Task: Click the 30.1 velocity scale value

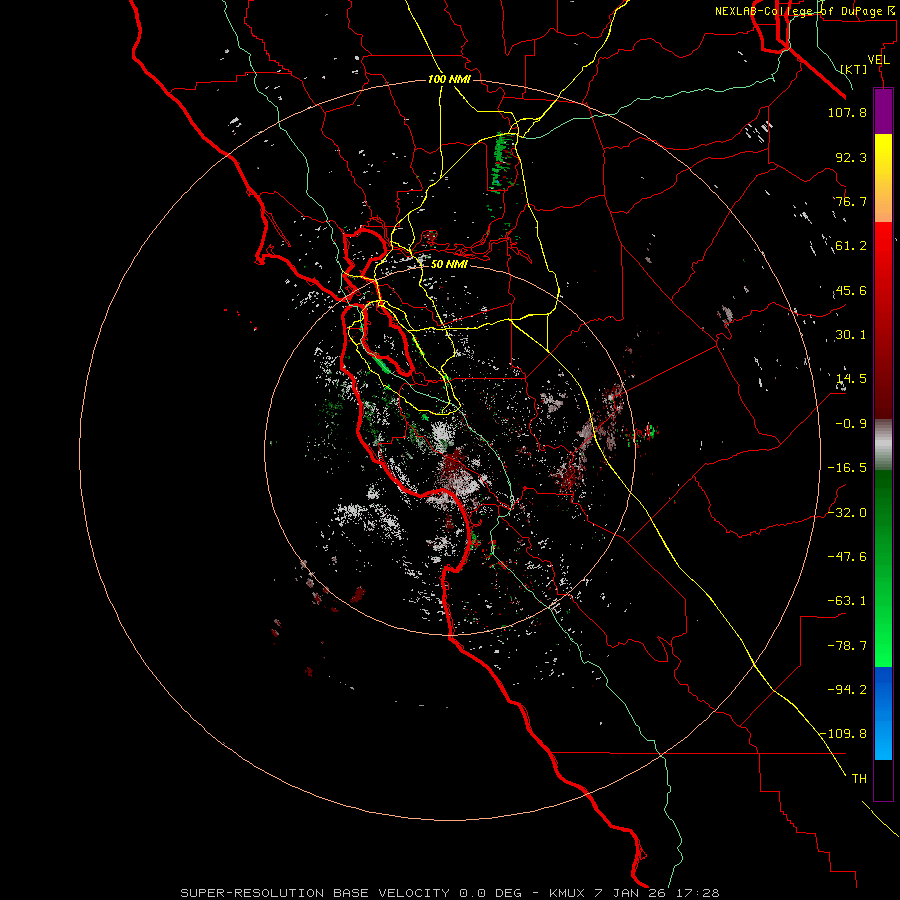Action: [851, 335]
